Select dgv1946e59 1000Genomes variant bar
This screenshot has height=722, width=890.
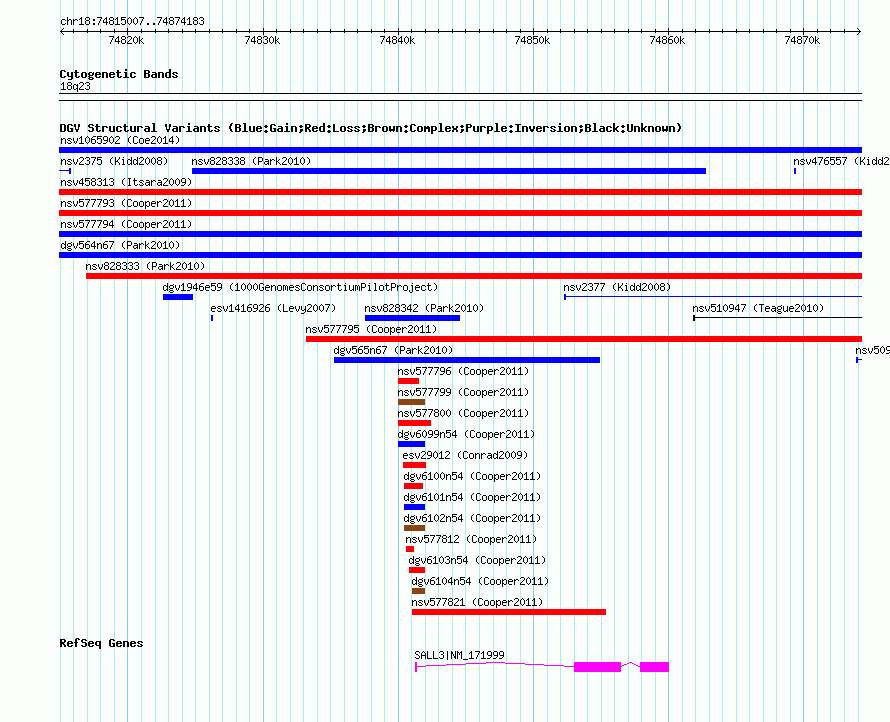178,297
